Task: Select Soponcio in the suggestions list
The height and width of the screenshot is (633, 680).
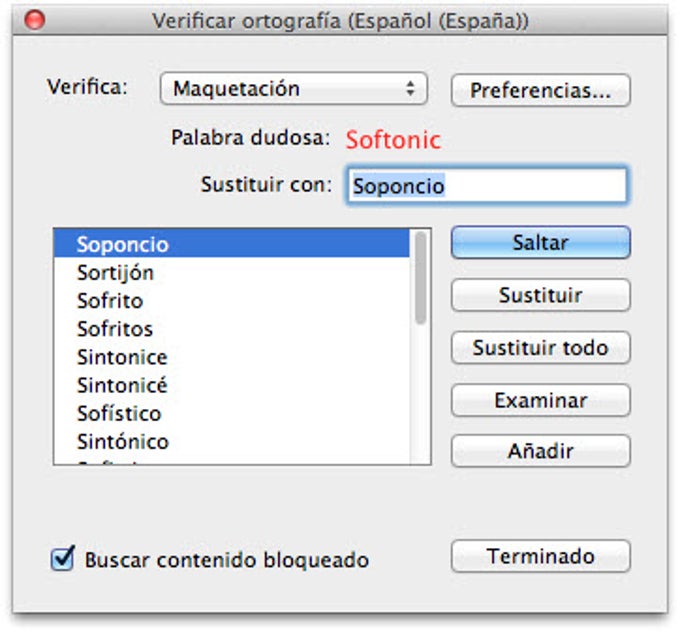Action: pyautogui.click(x=232, y=244)
